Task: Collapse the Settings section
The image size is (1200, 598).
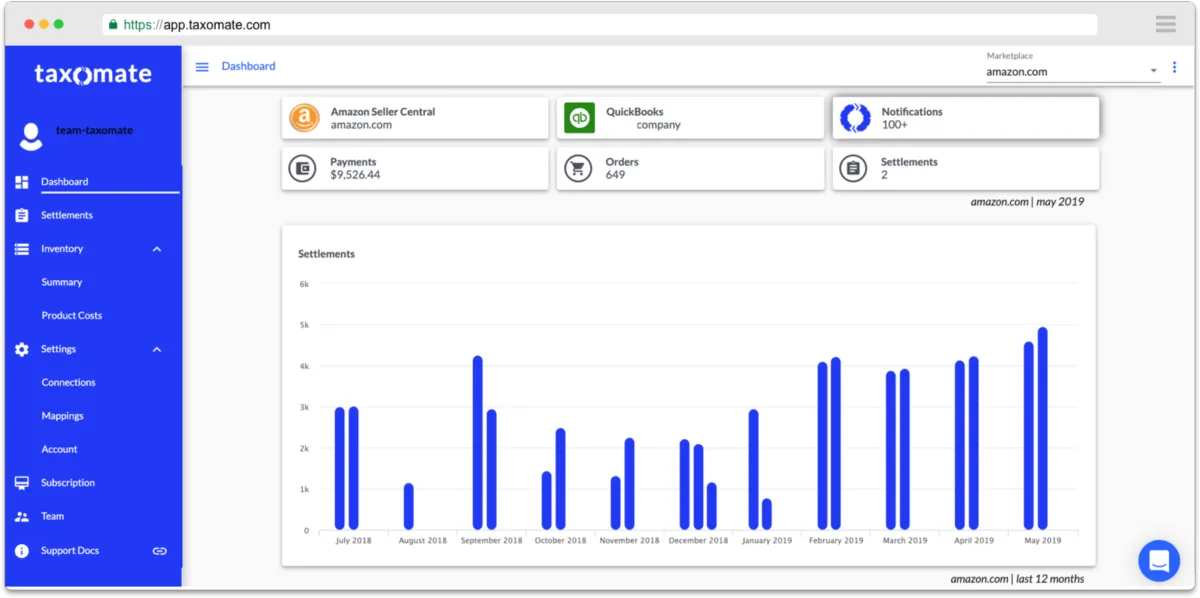Action: pyautogui.click(x=157, y=349)
